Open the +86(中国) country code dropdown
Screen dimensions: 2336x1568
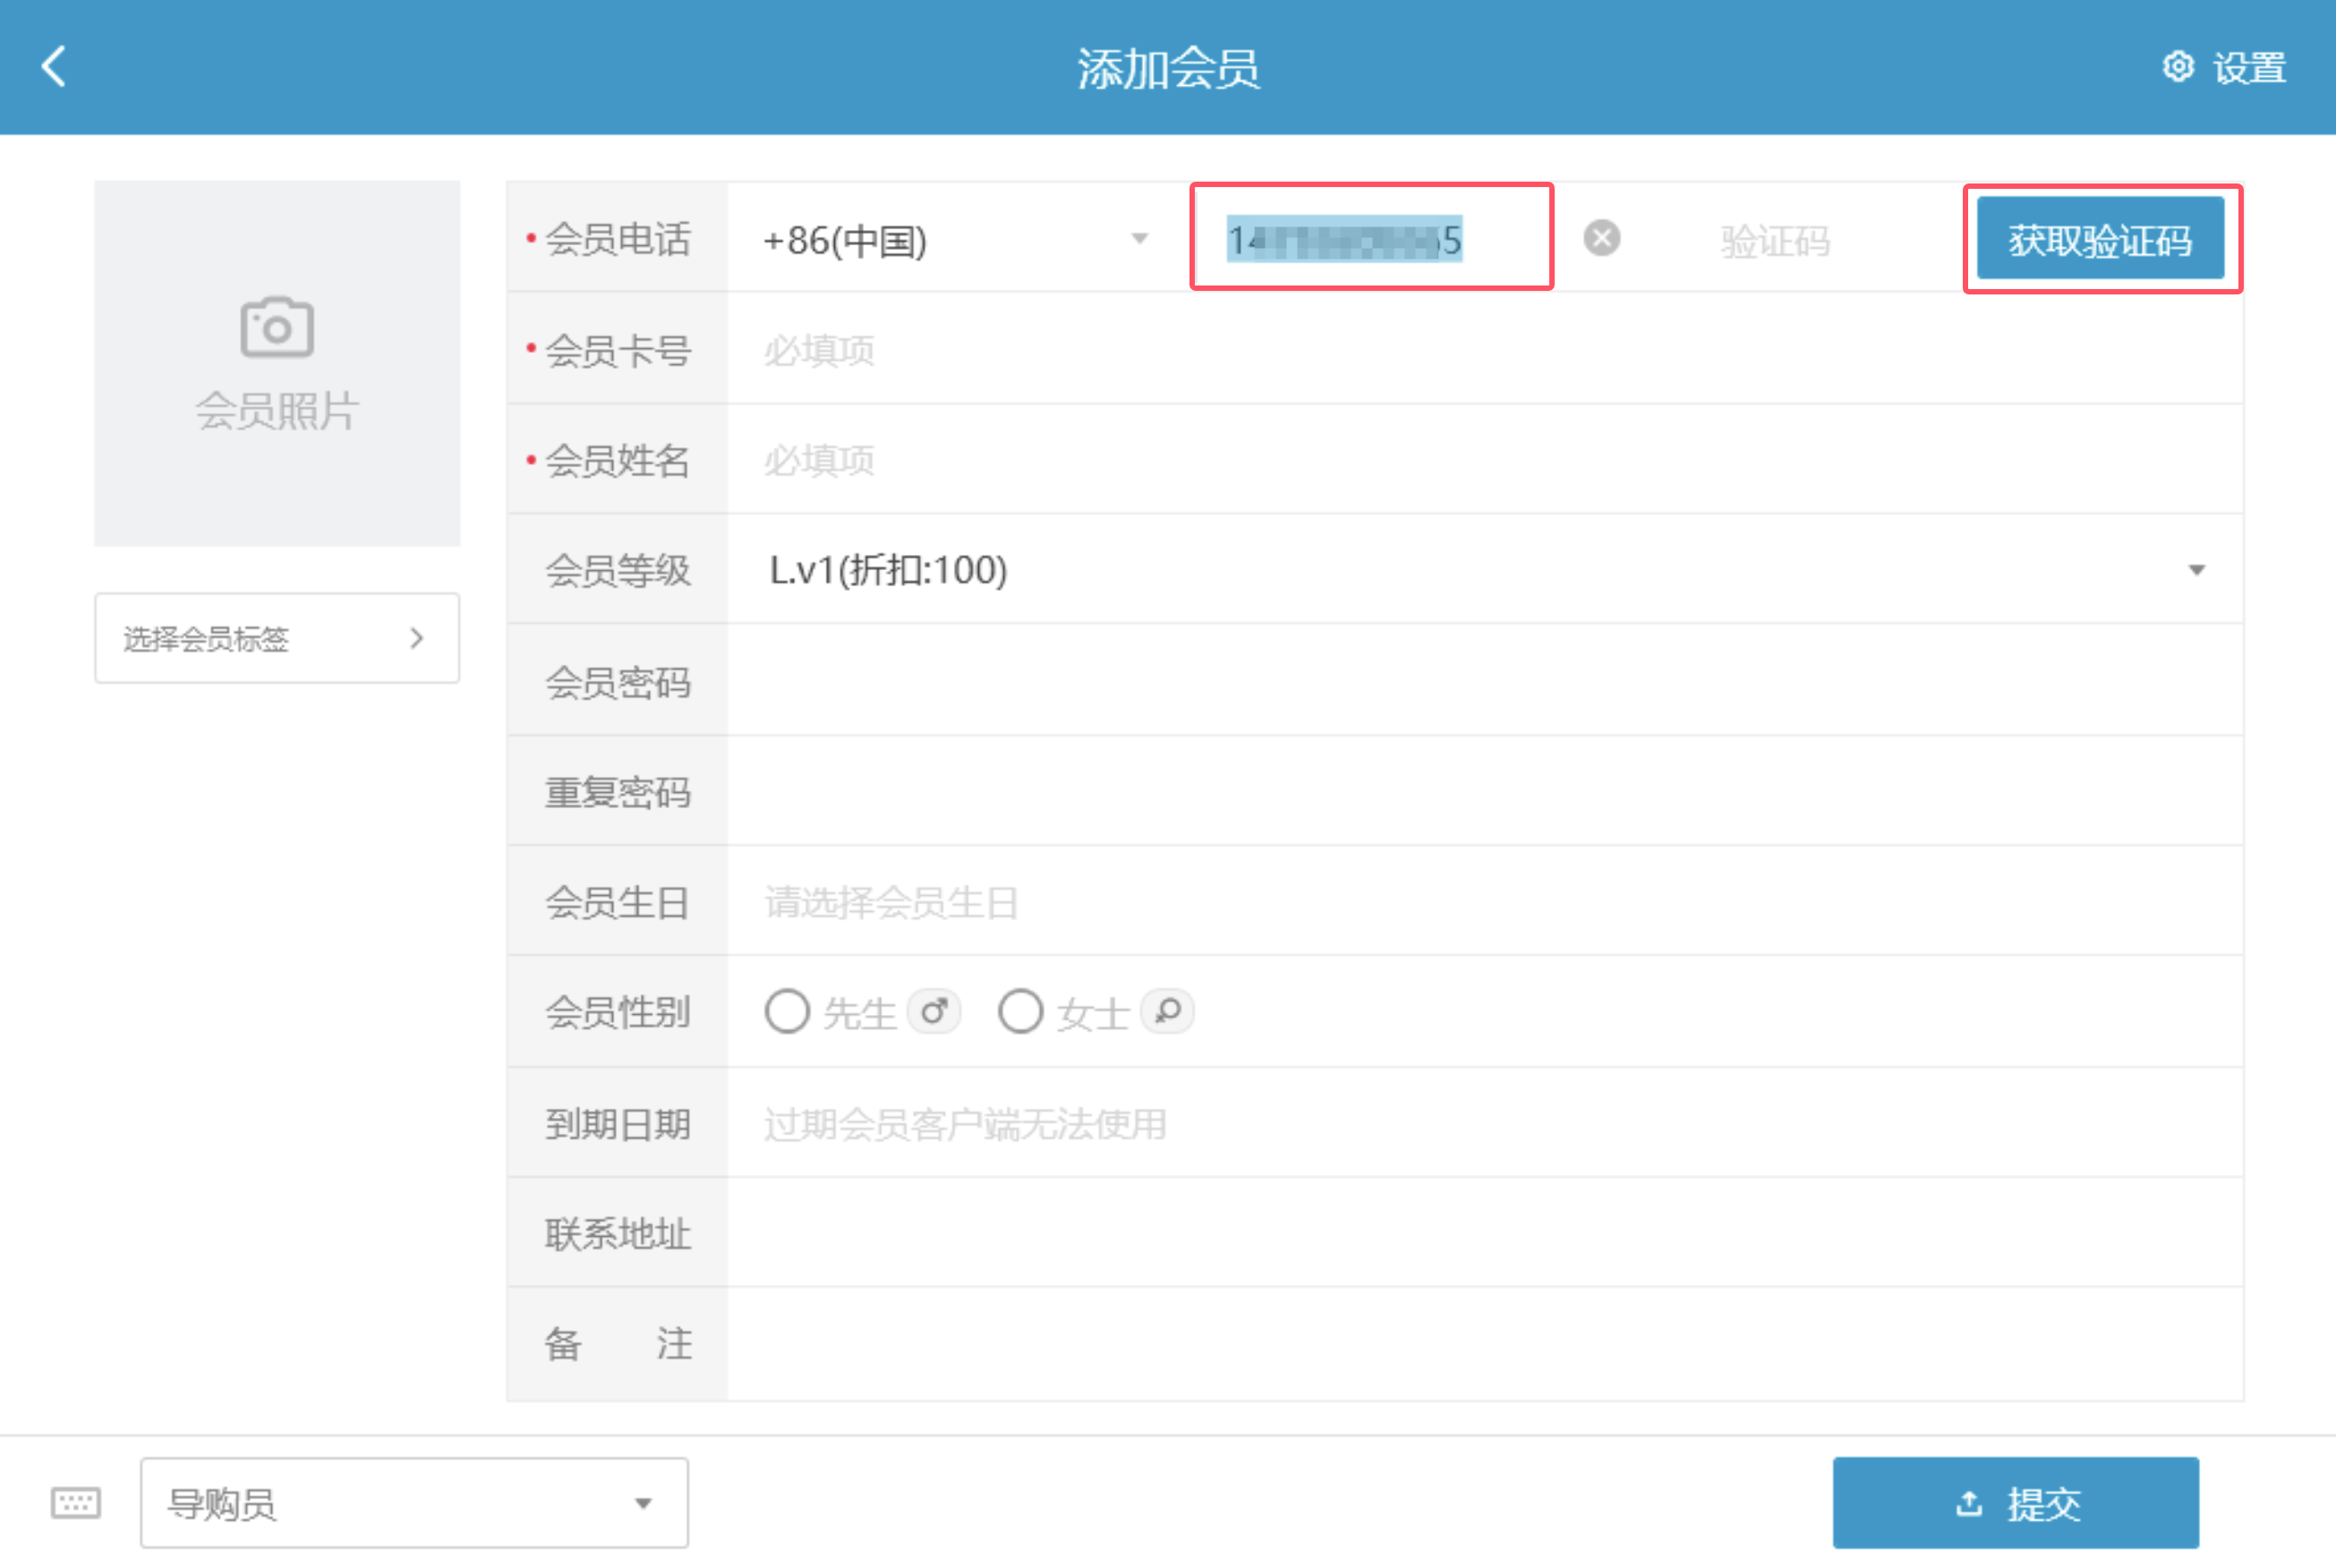coord(957,240)
